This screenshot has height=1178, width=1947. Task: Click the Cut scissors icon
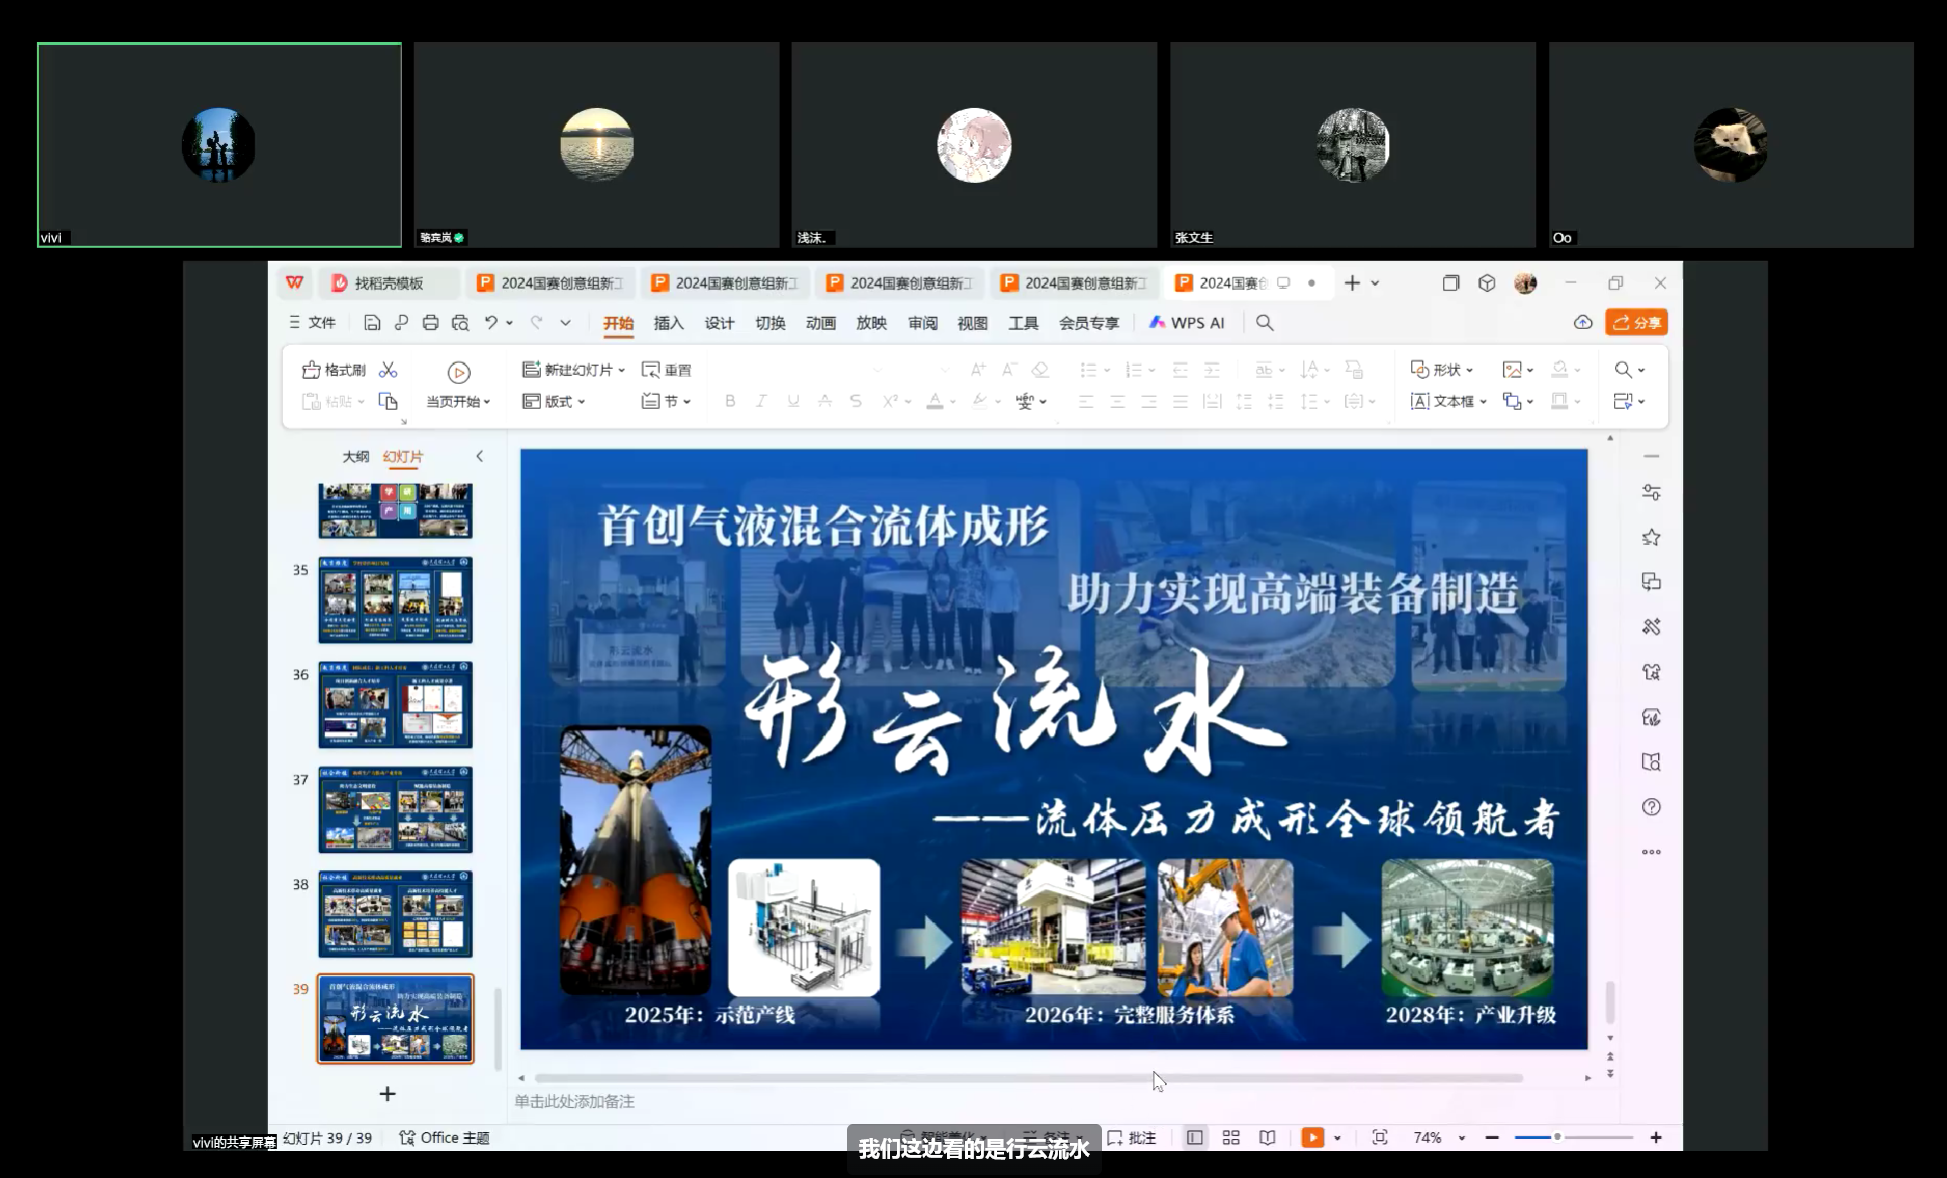point(388,370)
